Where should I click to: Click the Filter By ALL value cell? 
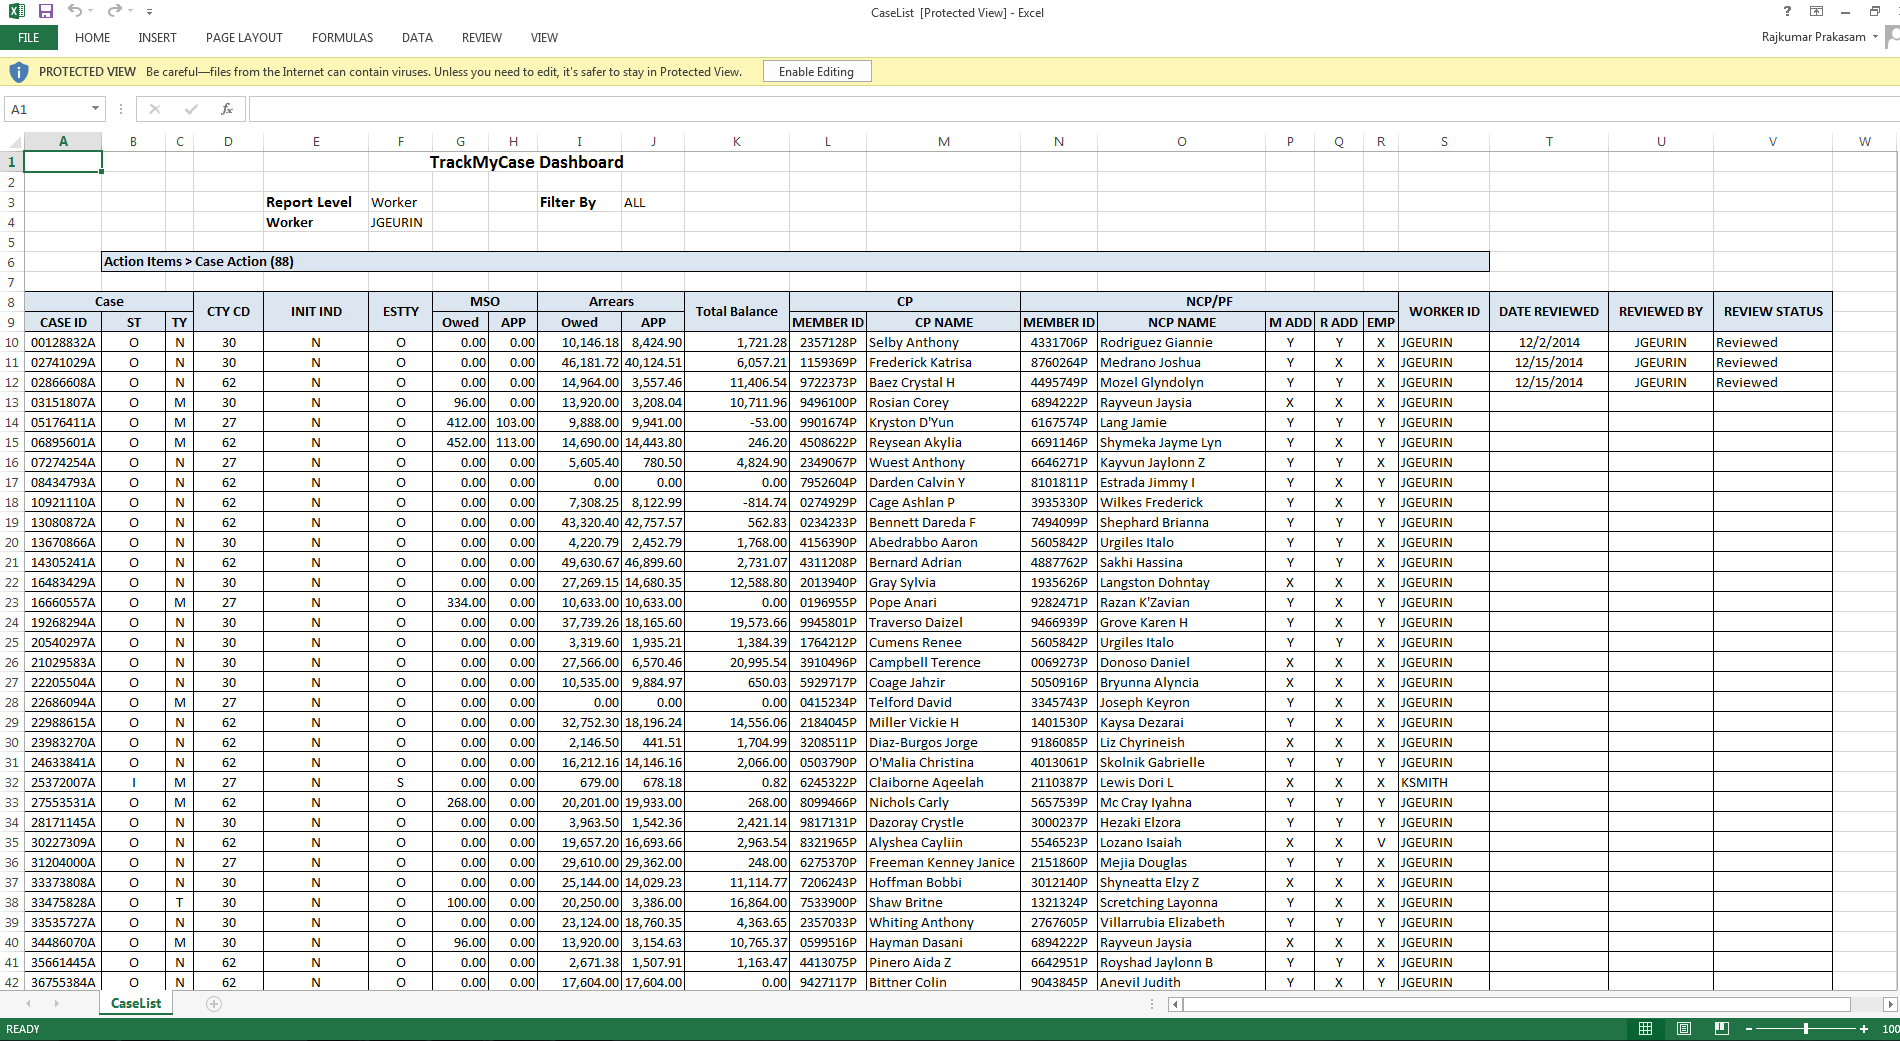pos(635,202)
